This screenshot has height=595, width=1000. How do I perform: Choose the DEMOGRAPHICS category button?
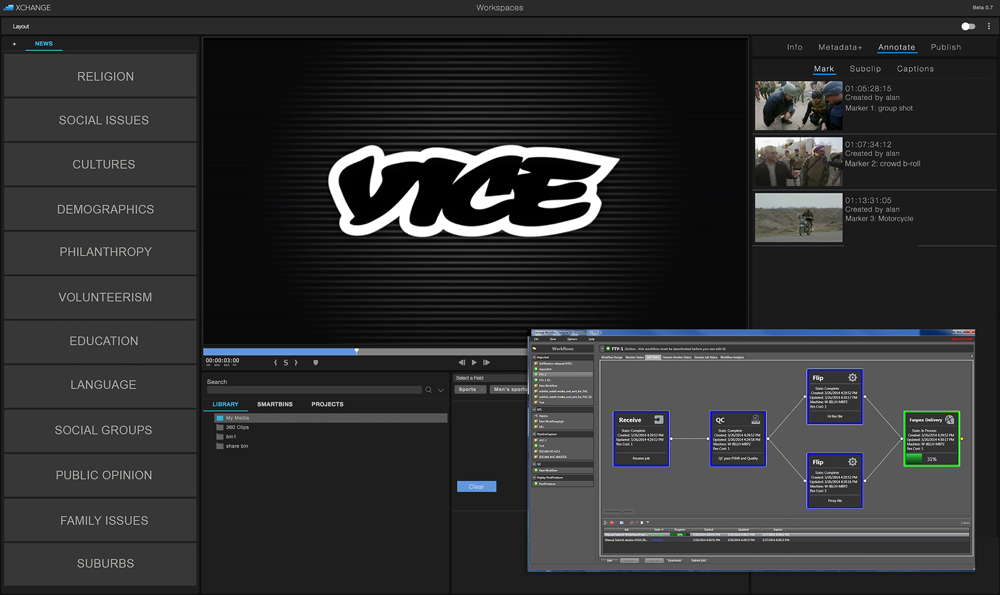[101, 209]
